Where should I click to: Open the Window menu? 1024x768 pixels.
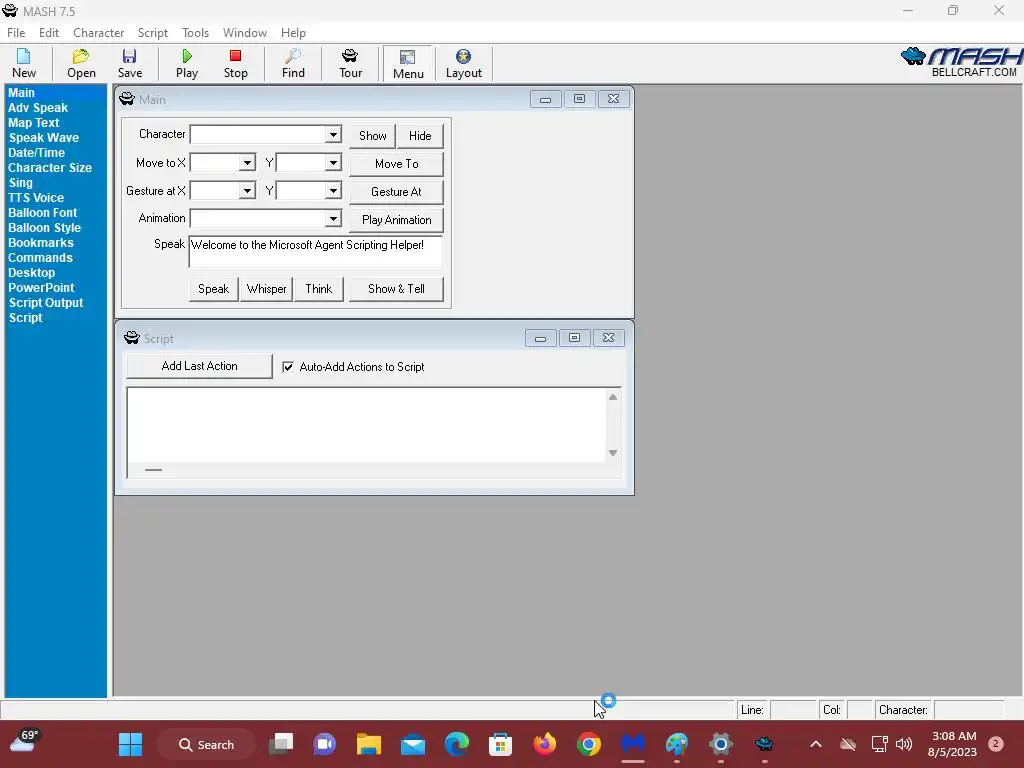click(245, 33)
